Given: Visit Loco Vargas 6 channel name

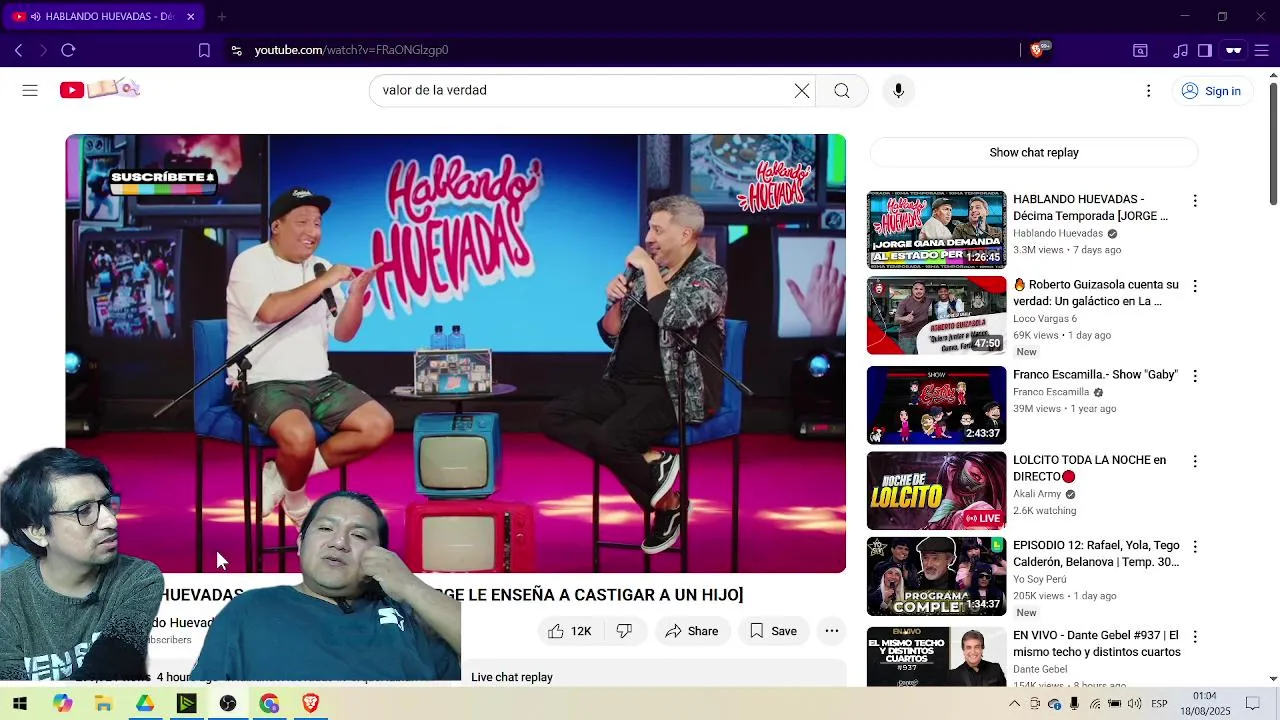Looking at the screenshot, I should [1045, 319].
